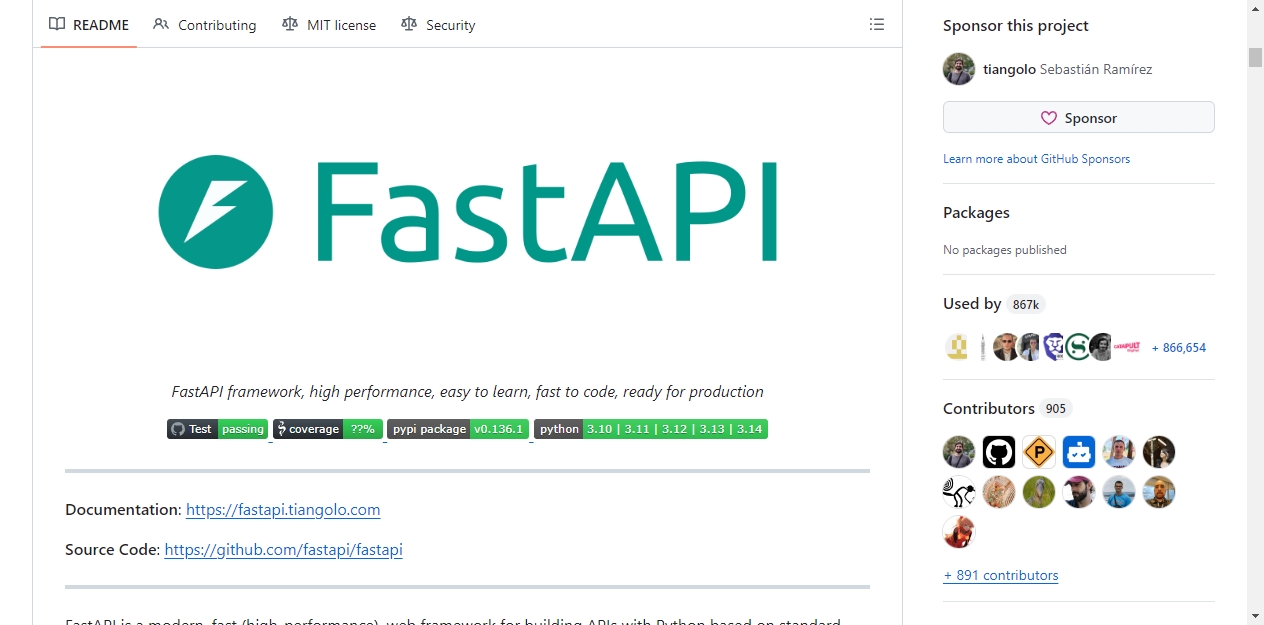Click the 'No packages published' text
The image size is (1264, 625).
(x=1005, y=250)
